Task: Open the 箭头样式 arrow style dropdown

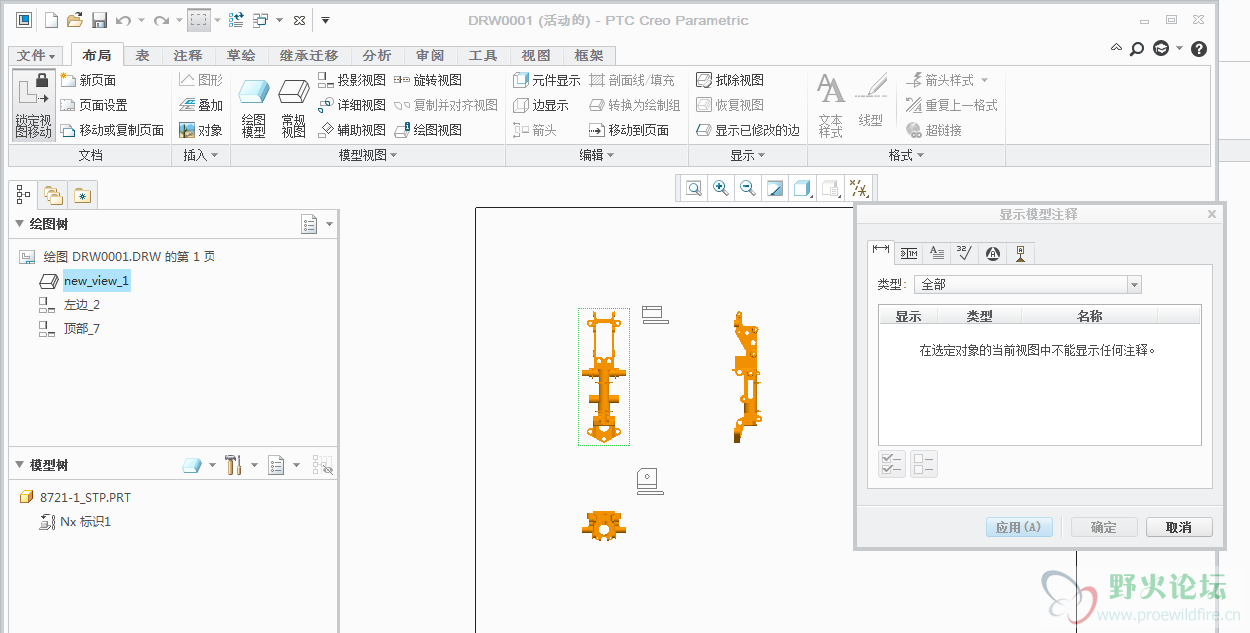Action: click(947, 80)
